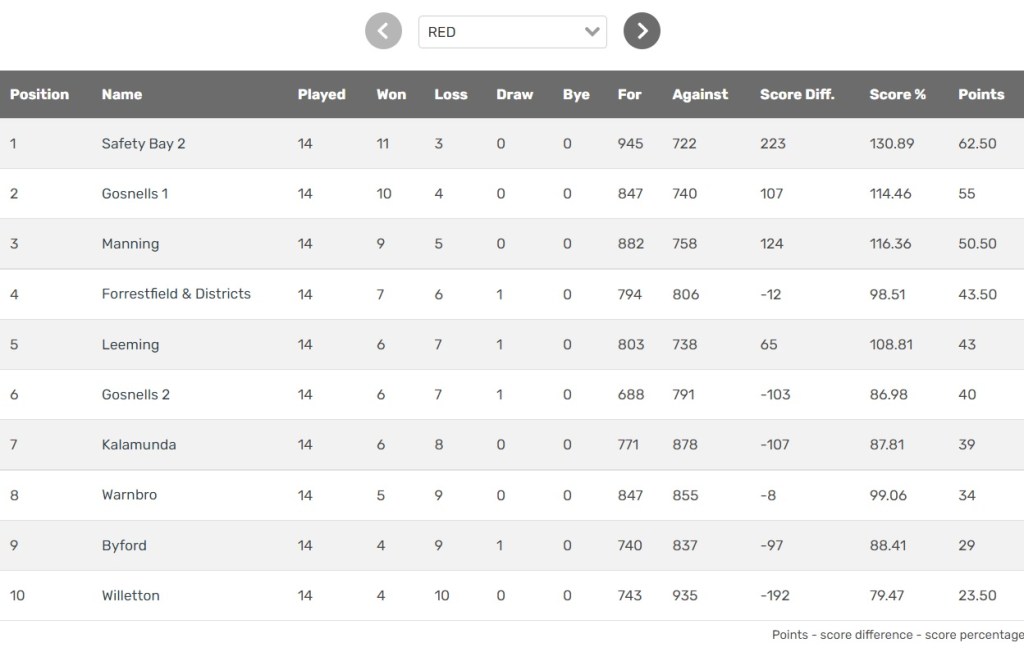The height and width of the screenshot is (652, 1024).
Task: Select Warnbro team entry
Action: 129,495
